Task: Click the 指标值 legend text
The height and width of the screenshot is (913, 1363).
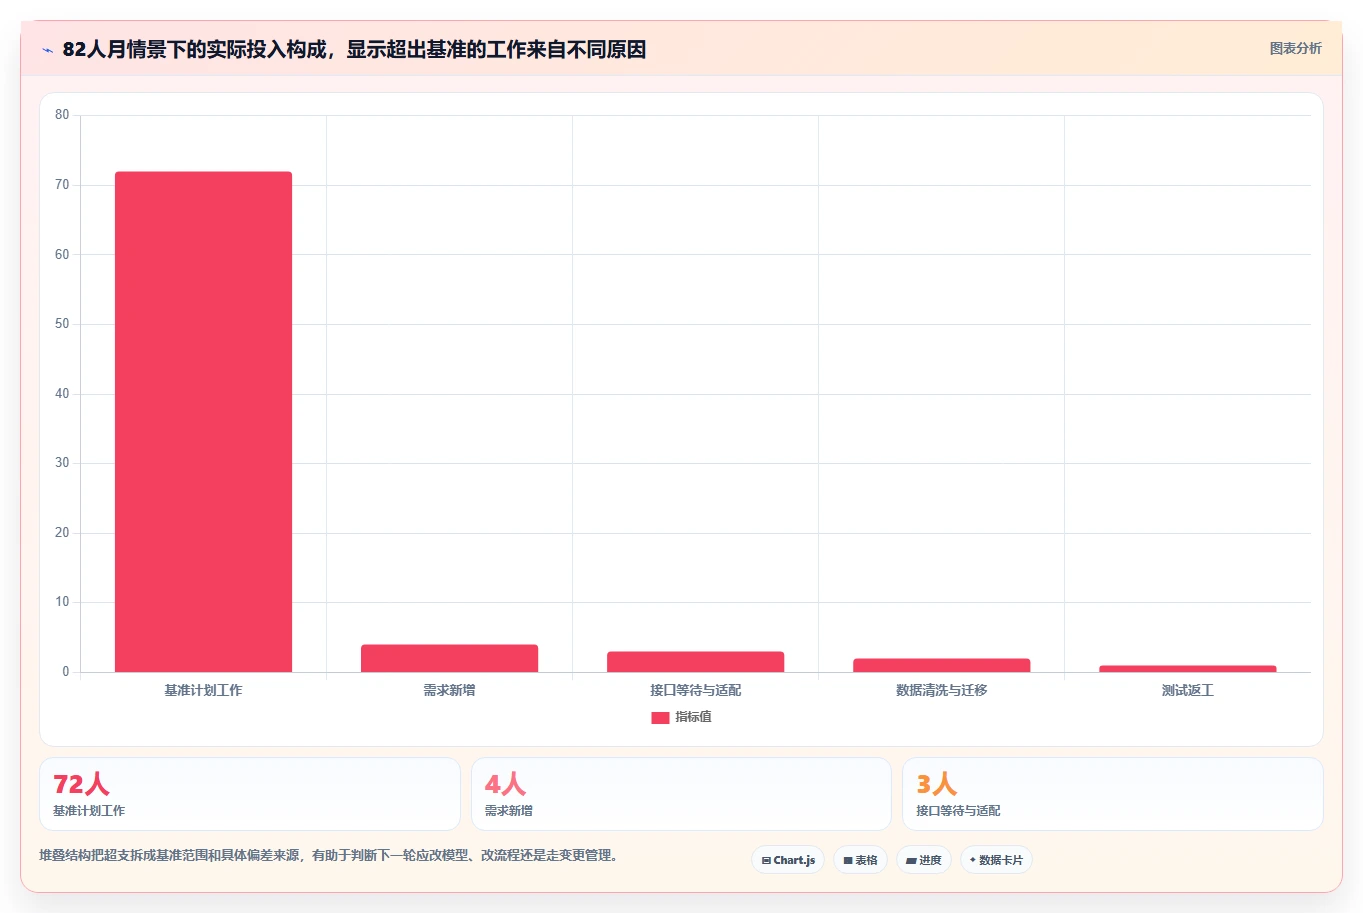Action: pos(693,717)
